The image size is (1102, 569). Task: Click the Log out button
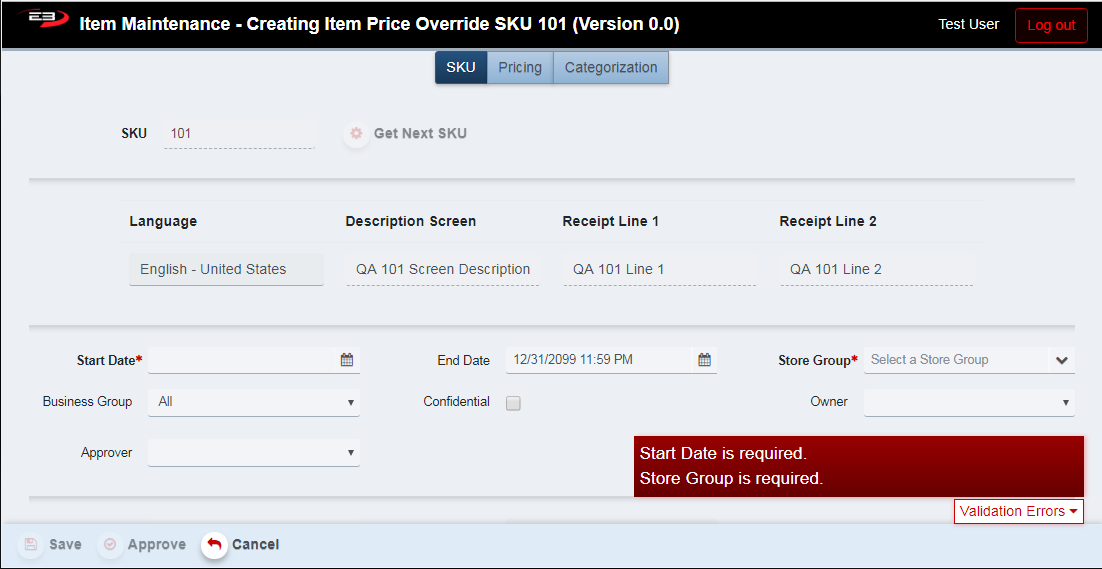[x=1051, y=25]
